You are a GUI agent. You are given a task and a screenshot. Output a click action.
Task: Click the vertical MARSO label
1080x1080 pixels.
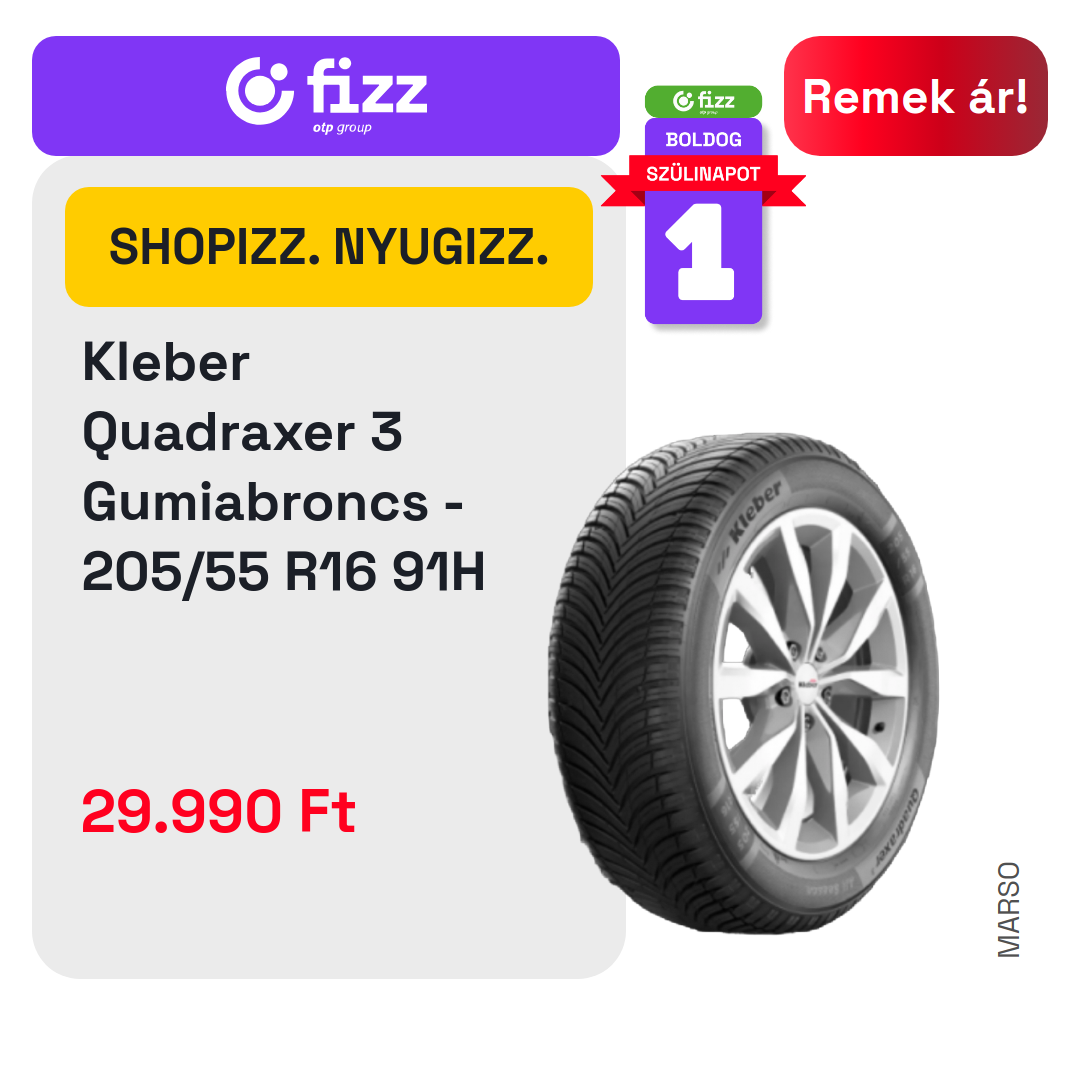[x=1008, y=909]
